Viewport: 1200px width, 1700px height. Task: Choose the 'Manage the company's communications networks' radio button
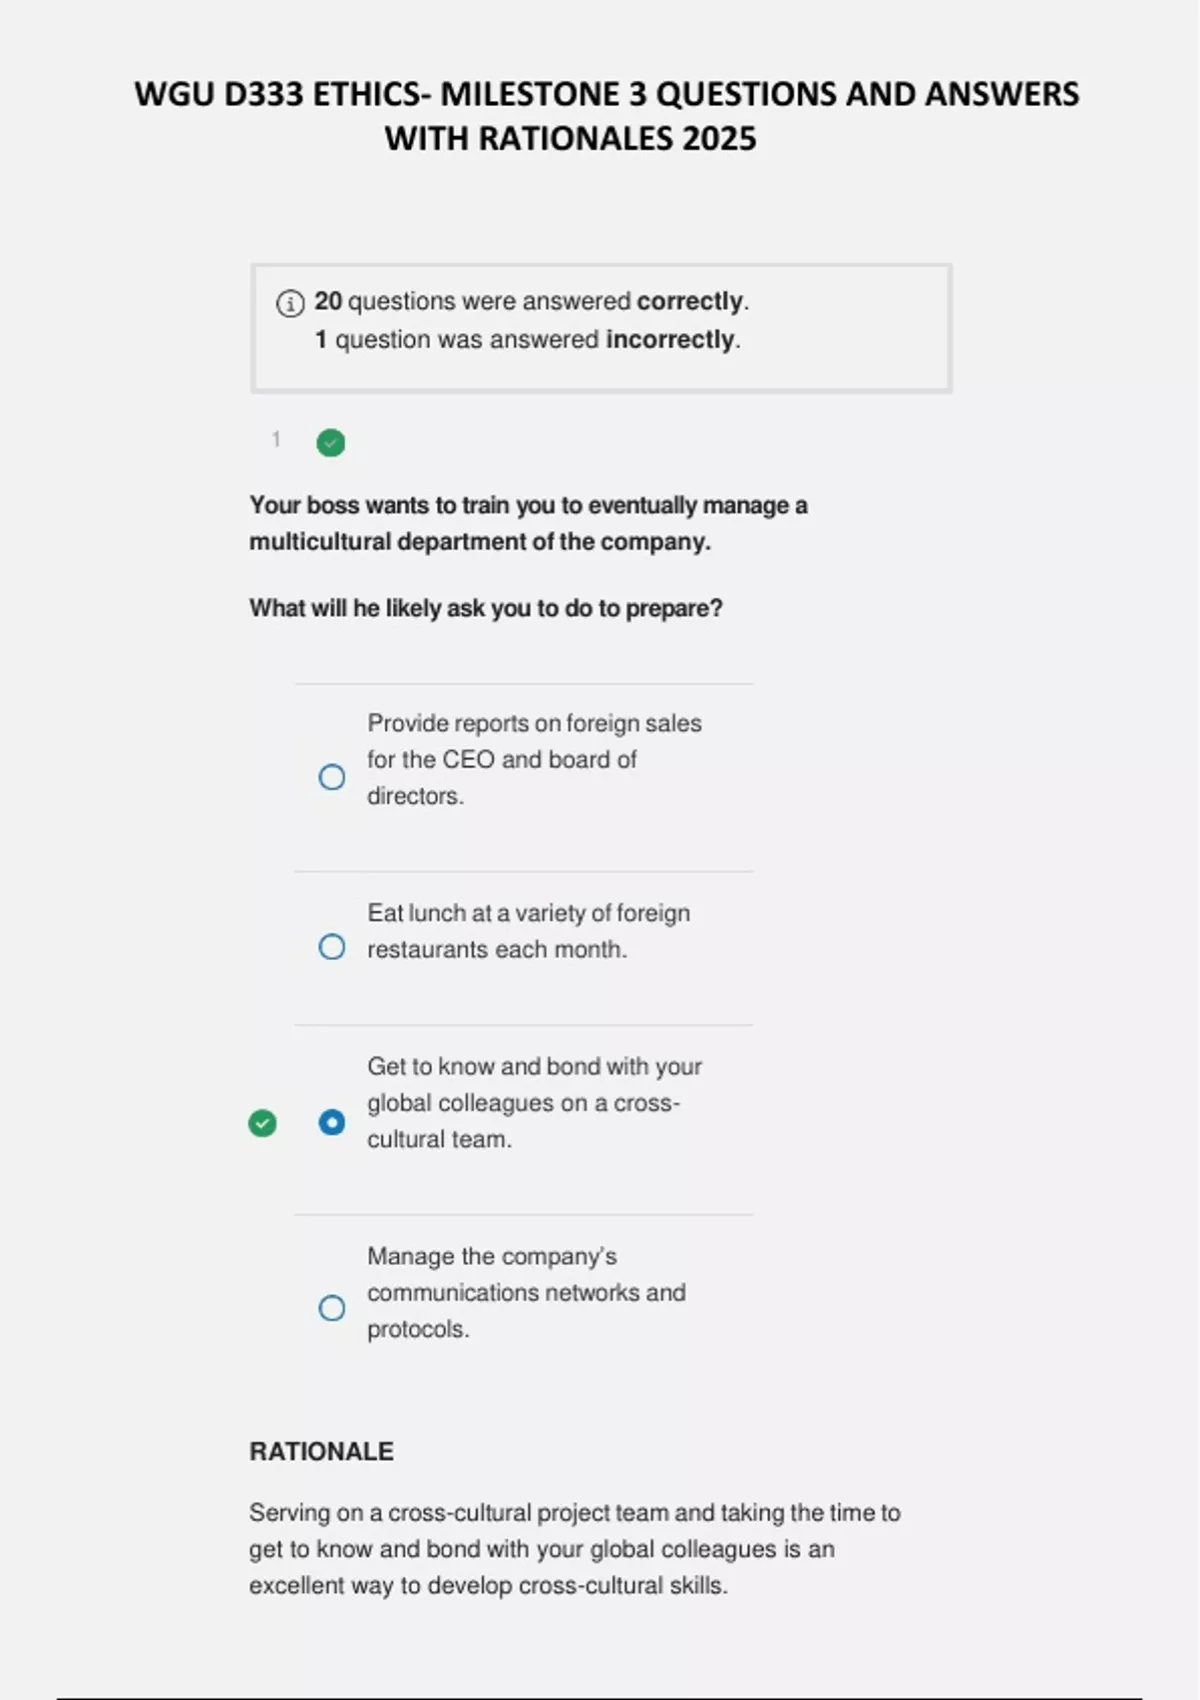tap(332, 1308)
